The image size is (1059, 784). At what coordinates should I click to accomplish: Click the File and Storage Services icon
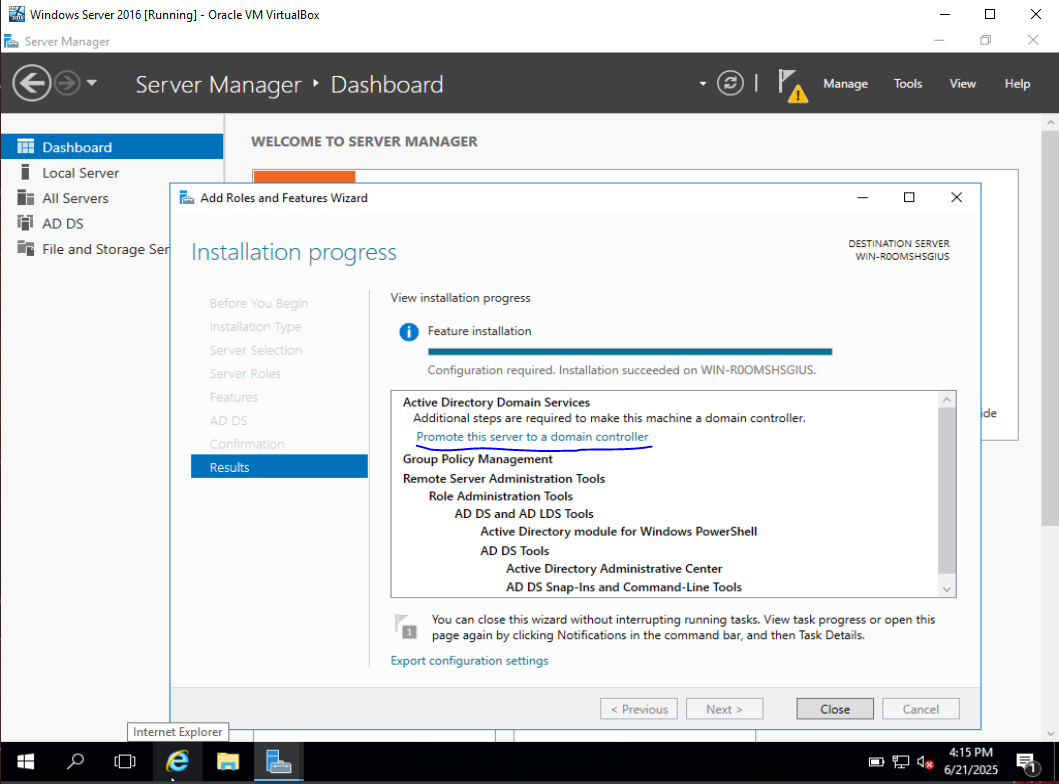26,249
